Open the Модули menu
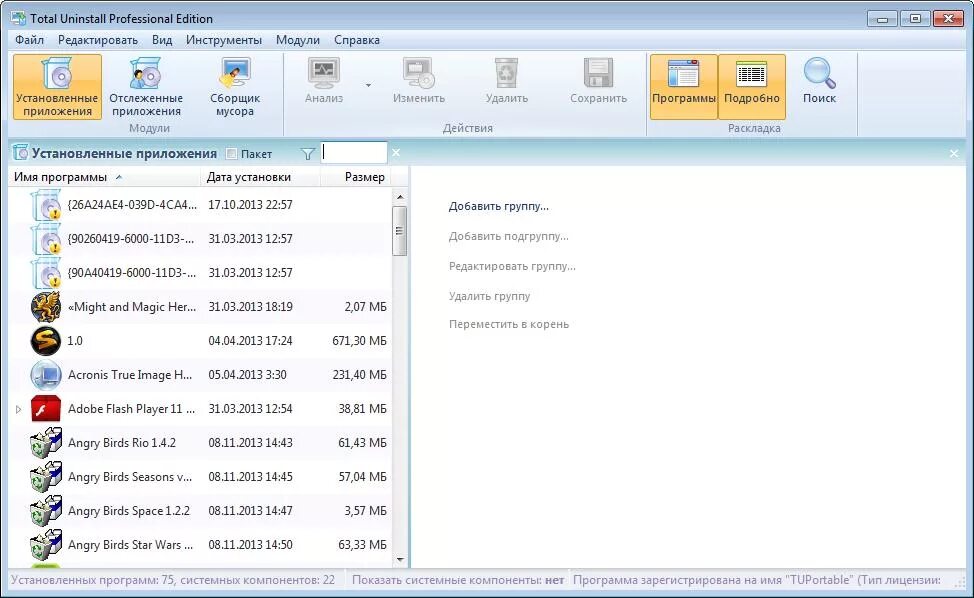This screenshot has height=598, width=974. coord(298,40)
